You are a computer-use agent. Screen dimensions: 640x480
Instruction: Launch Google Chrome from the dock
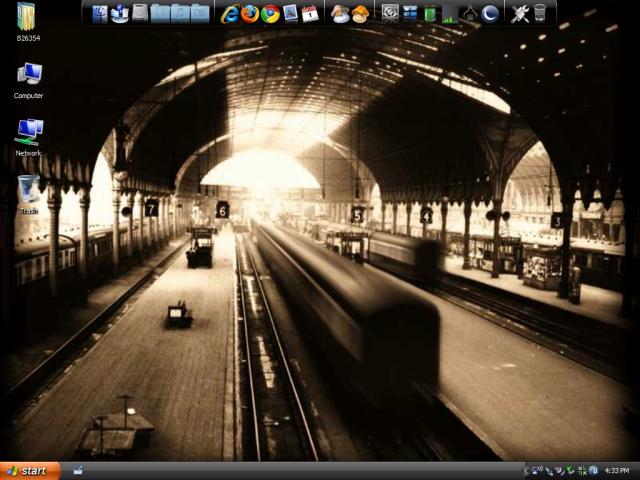tap(270, 14)
